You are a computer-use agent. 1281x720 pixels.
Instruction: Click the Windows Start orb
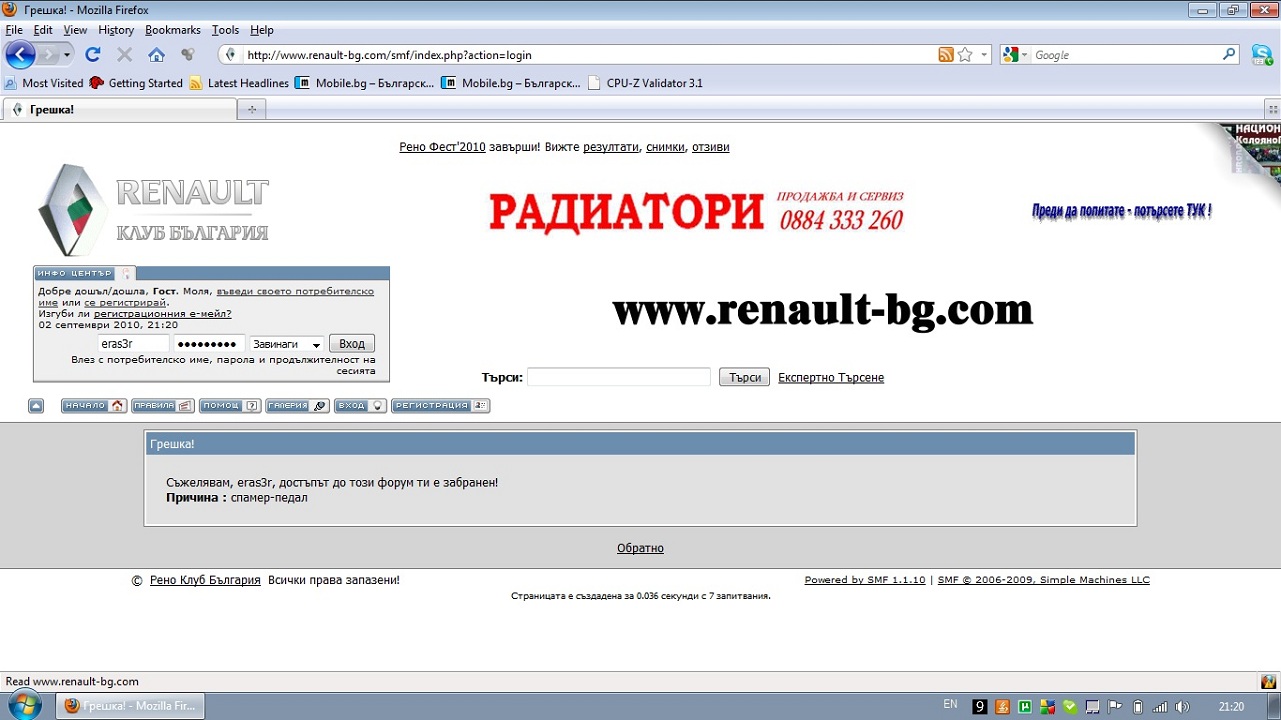(x=23, y=705)
